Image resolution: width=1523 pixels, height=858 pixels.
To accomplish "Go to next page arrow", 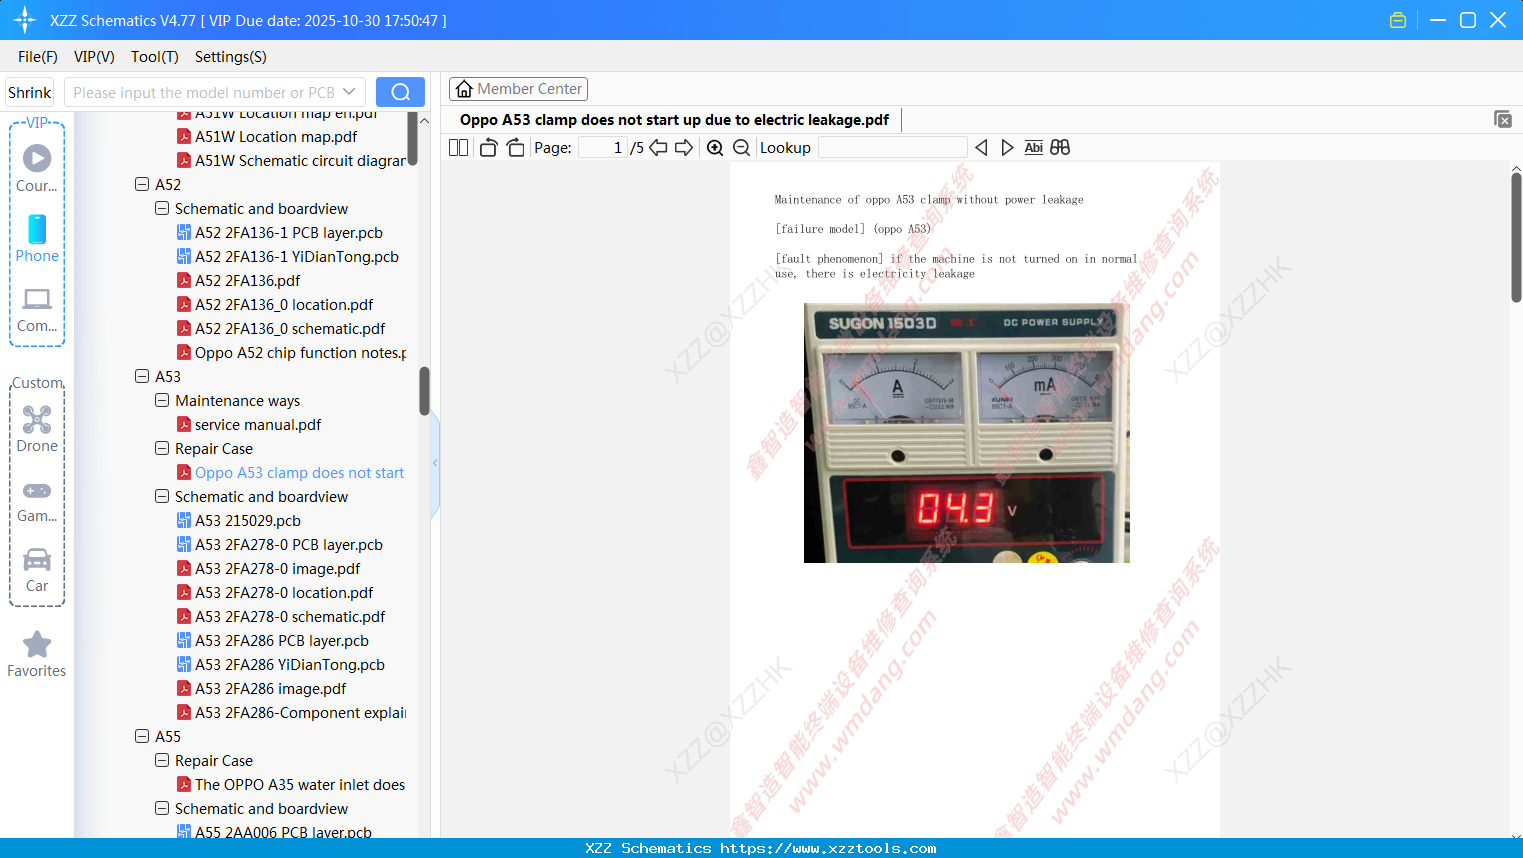I will click(684, 148).
